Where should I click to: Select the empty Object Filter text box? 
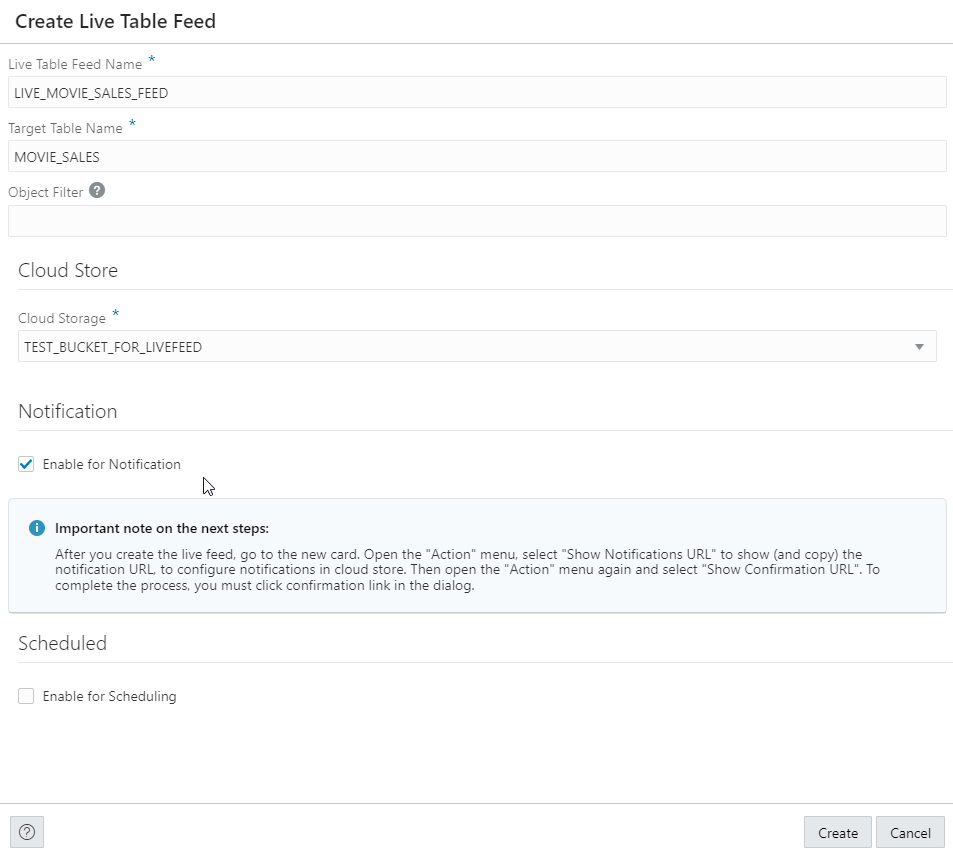click(x=477, y=221)
